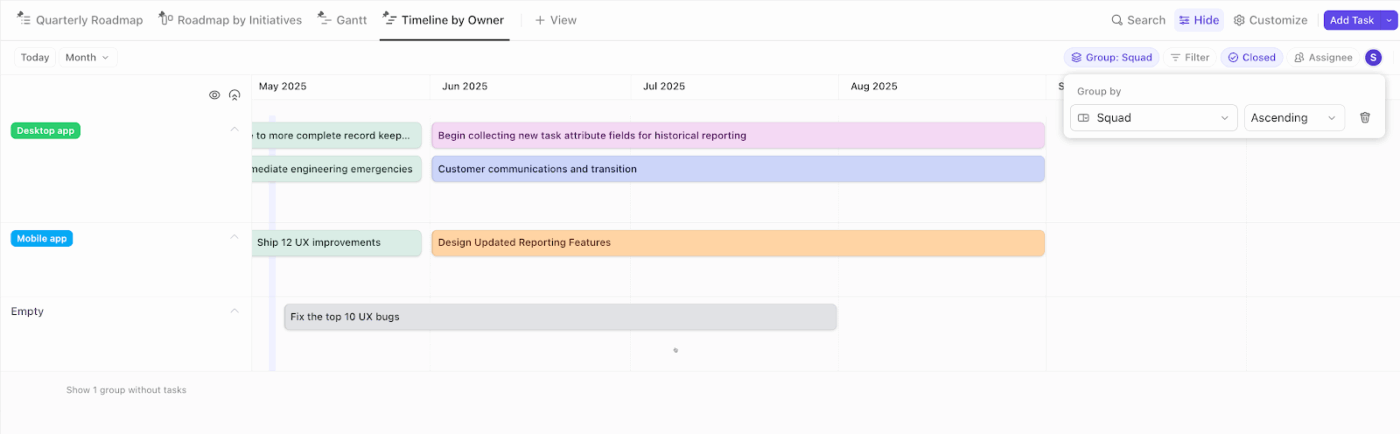1400x434 pixels.
Task: Click the collapse-all groups icon
Action: click(x=235, y=95)
